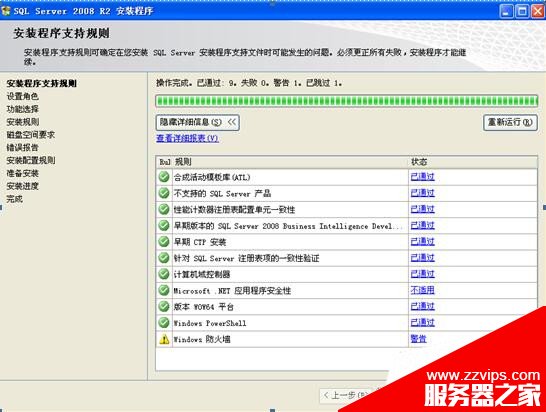Click 重新运行 button to rerun checks
Image resolution: width=546 pixels, height=412 pixels.
510,122
